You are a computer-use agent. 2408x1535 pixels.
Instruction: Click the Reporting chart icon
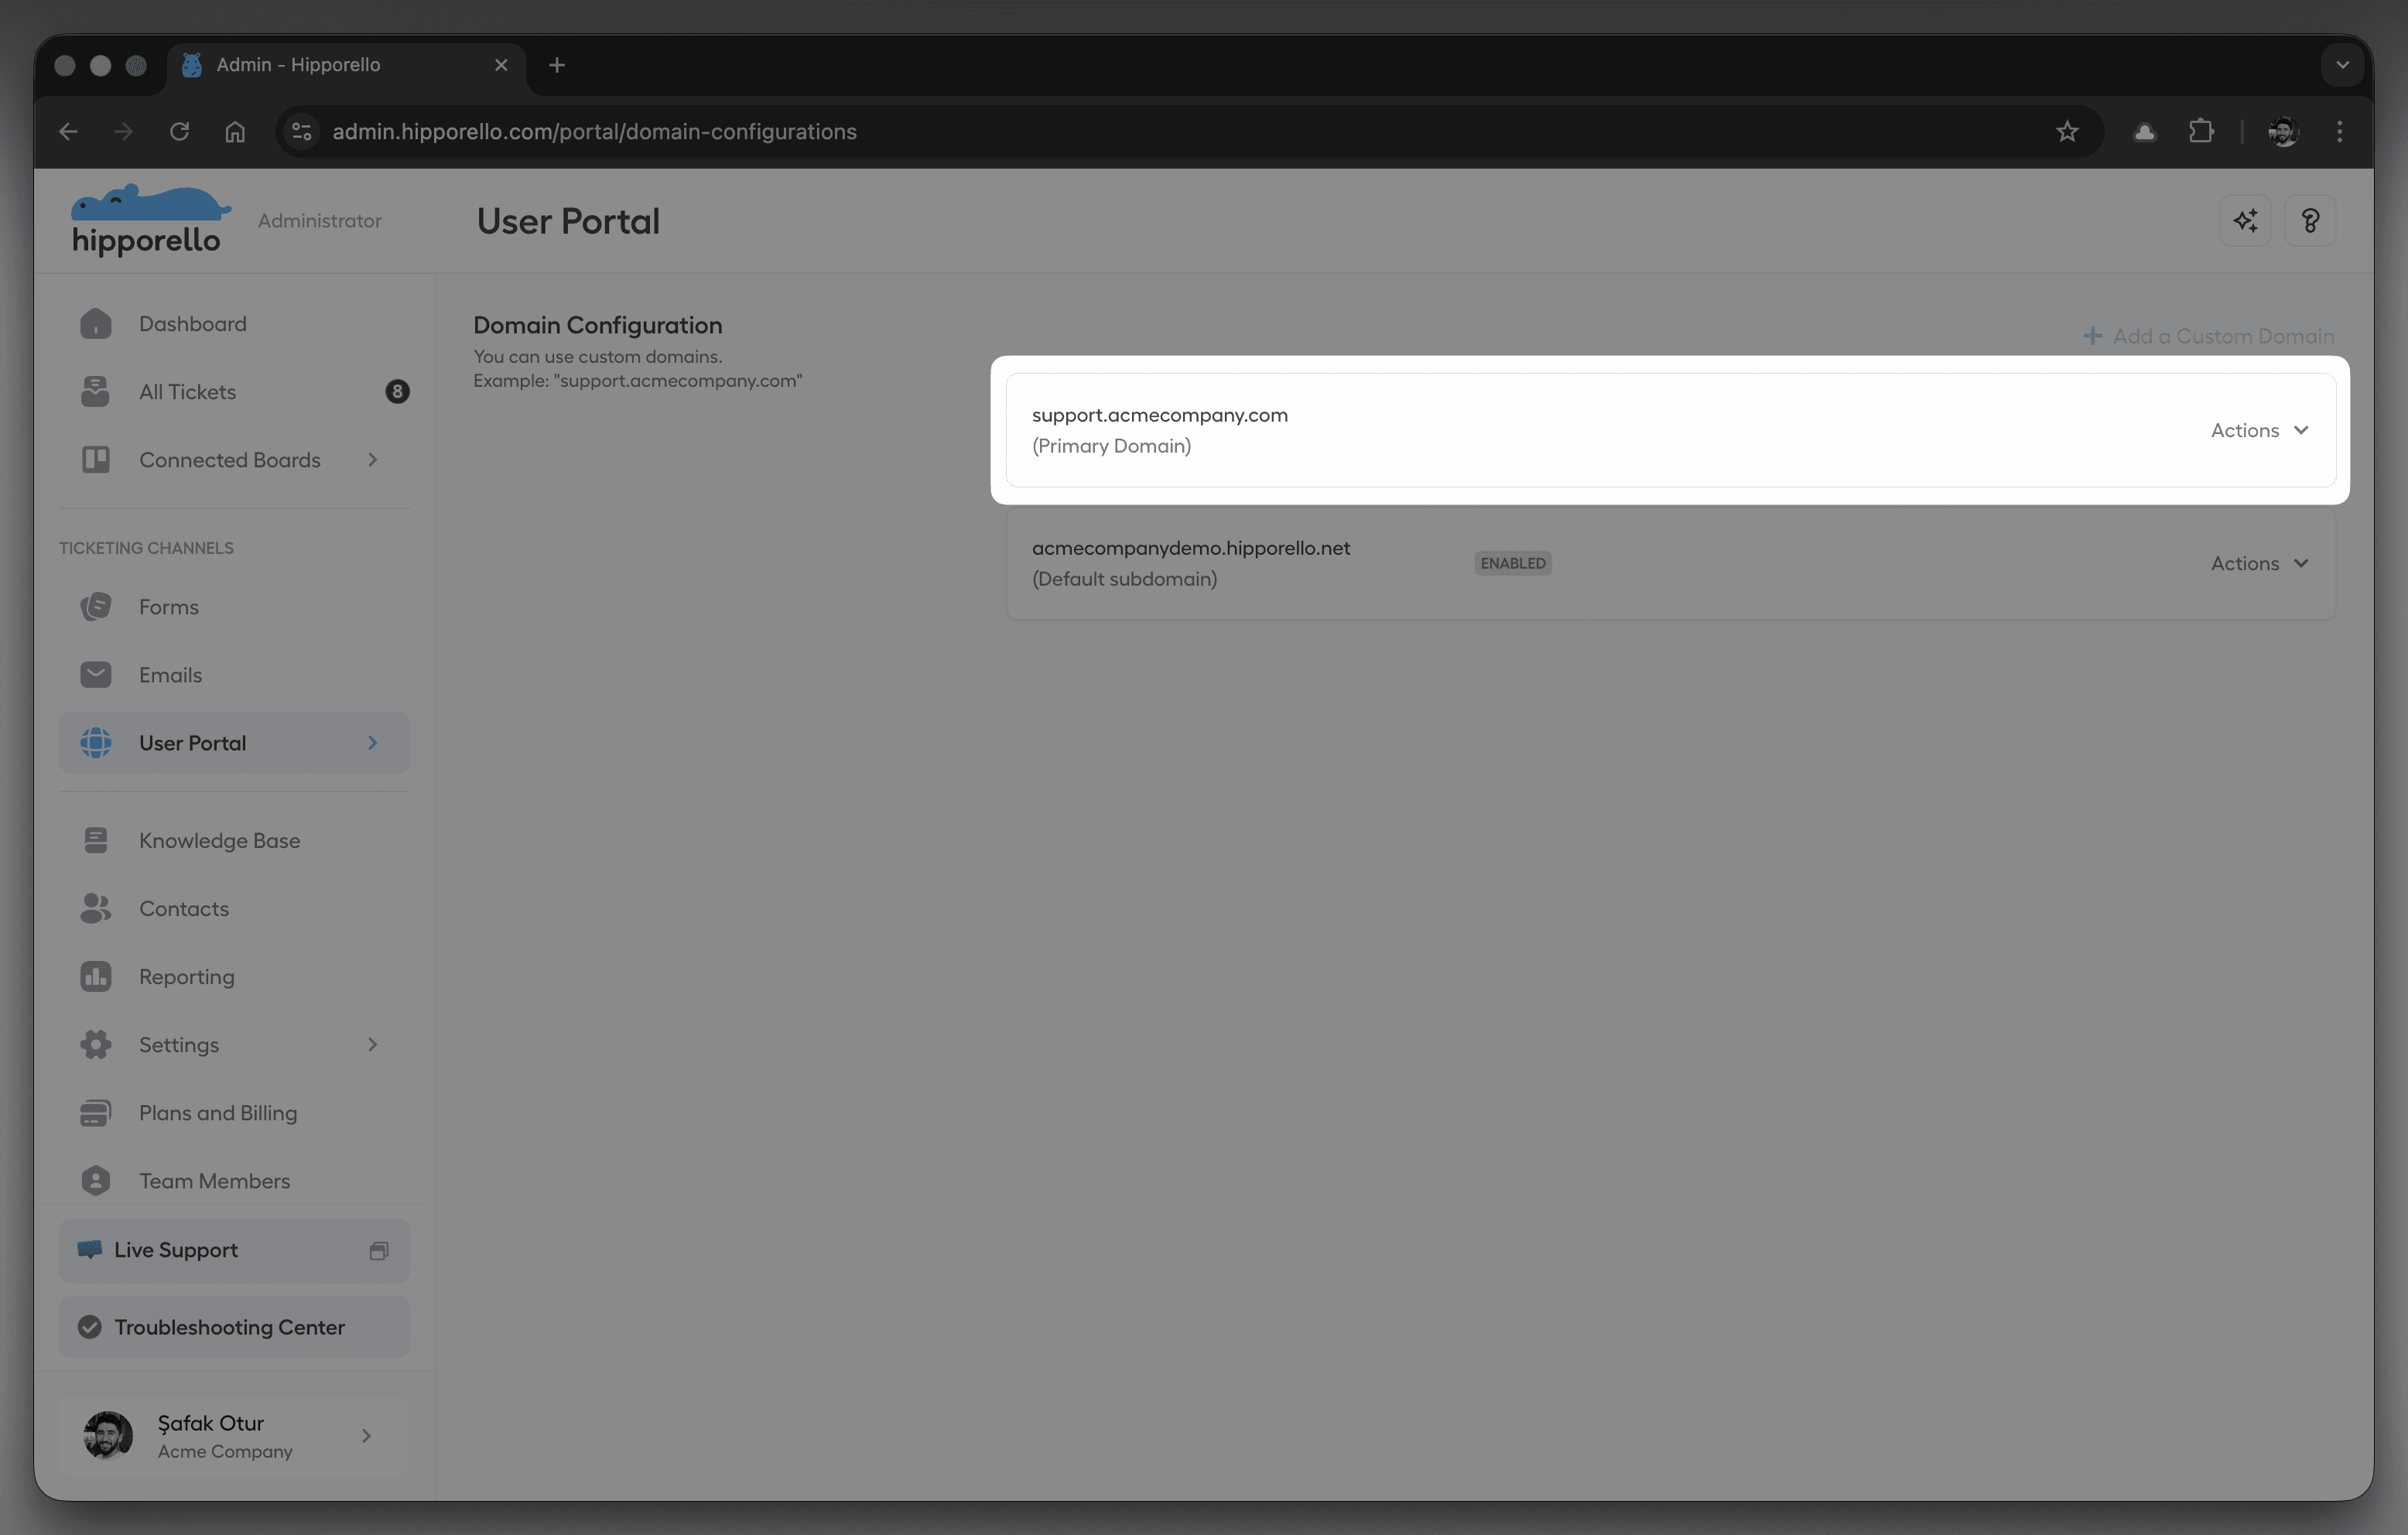(x=96, y=977)
